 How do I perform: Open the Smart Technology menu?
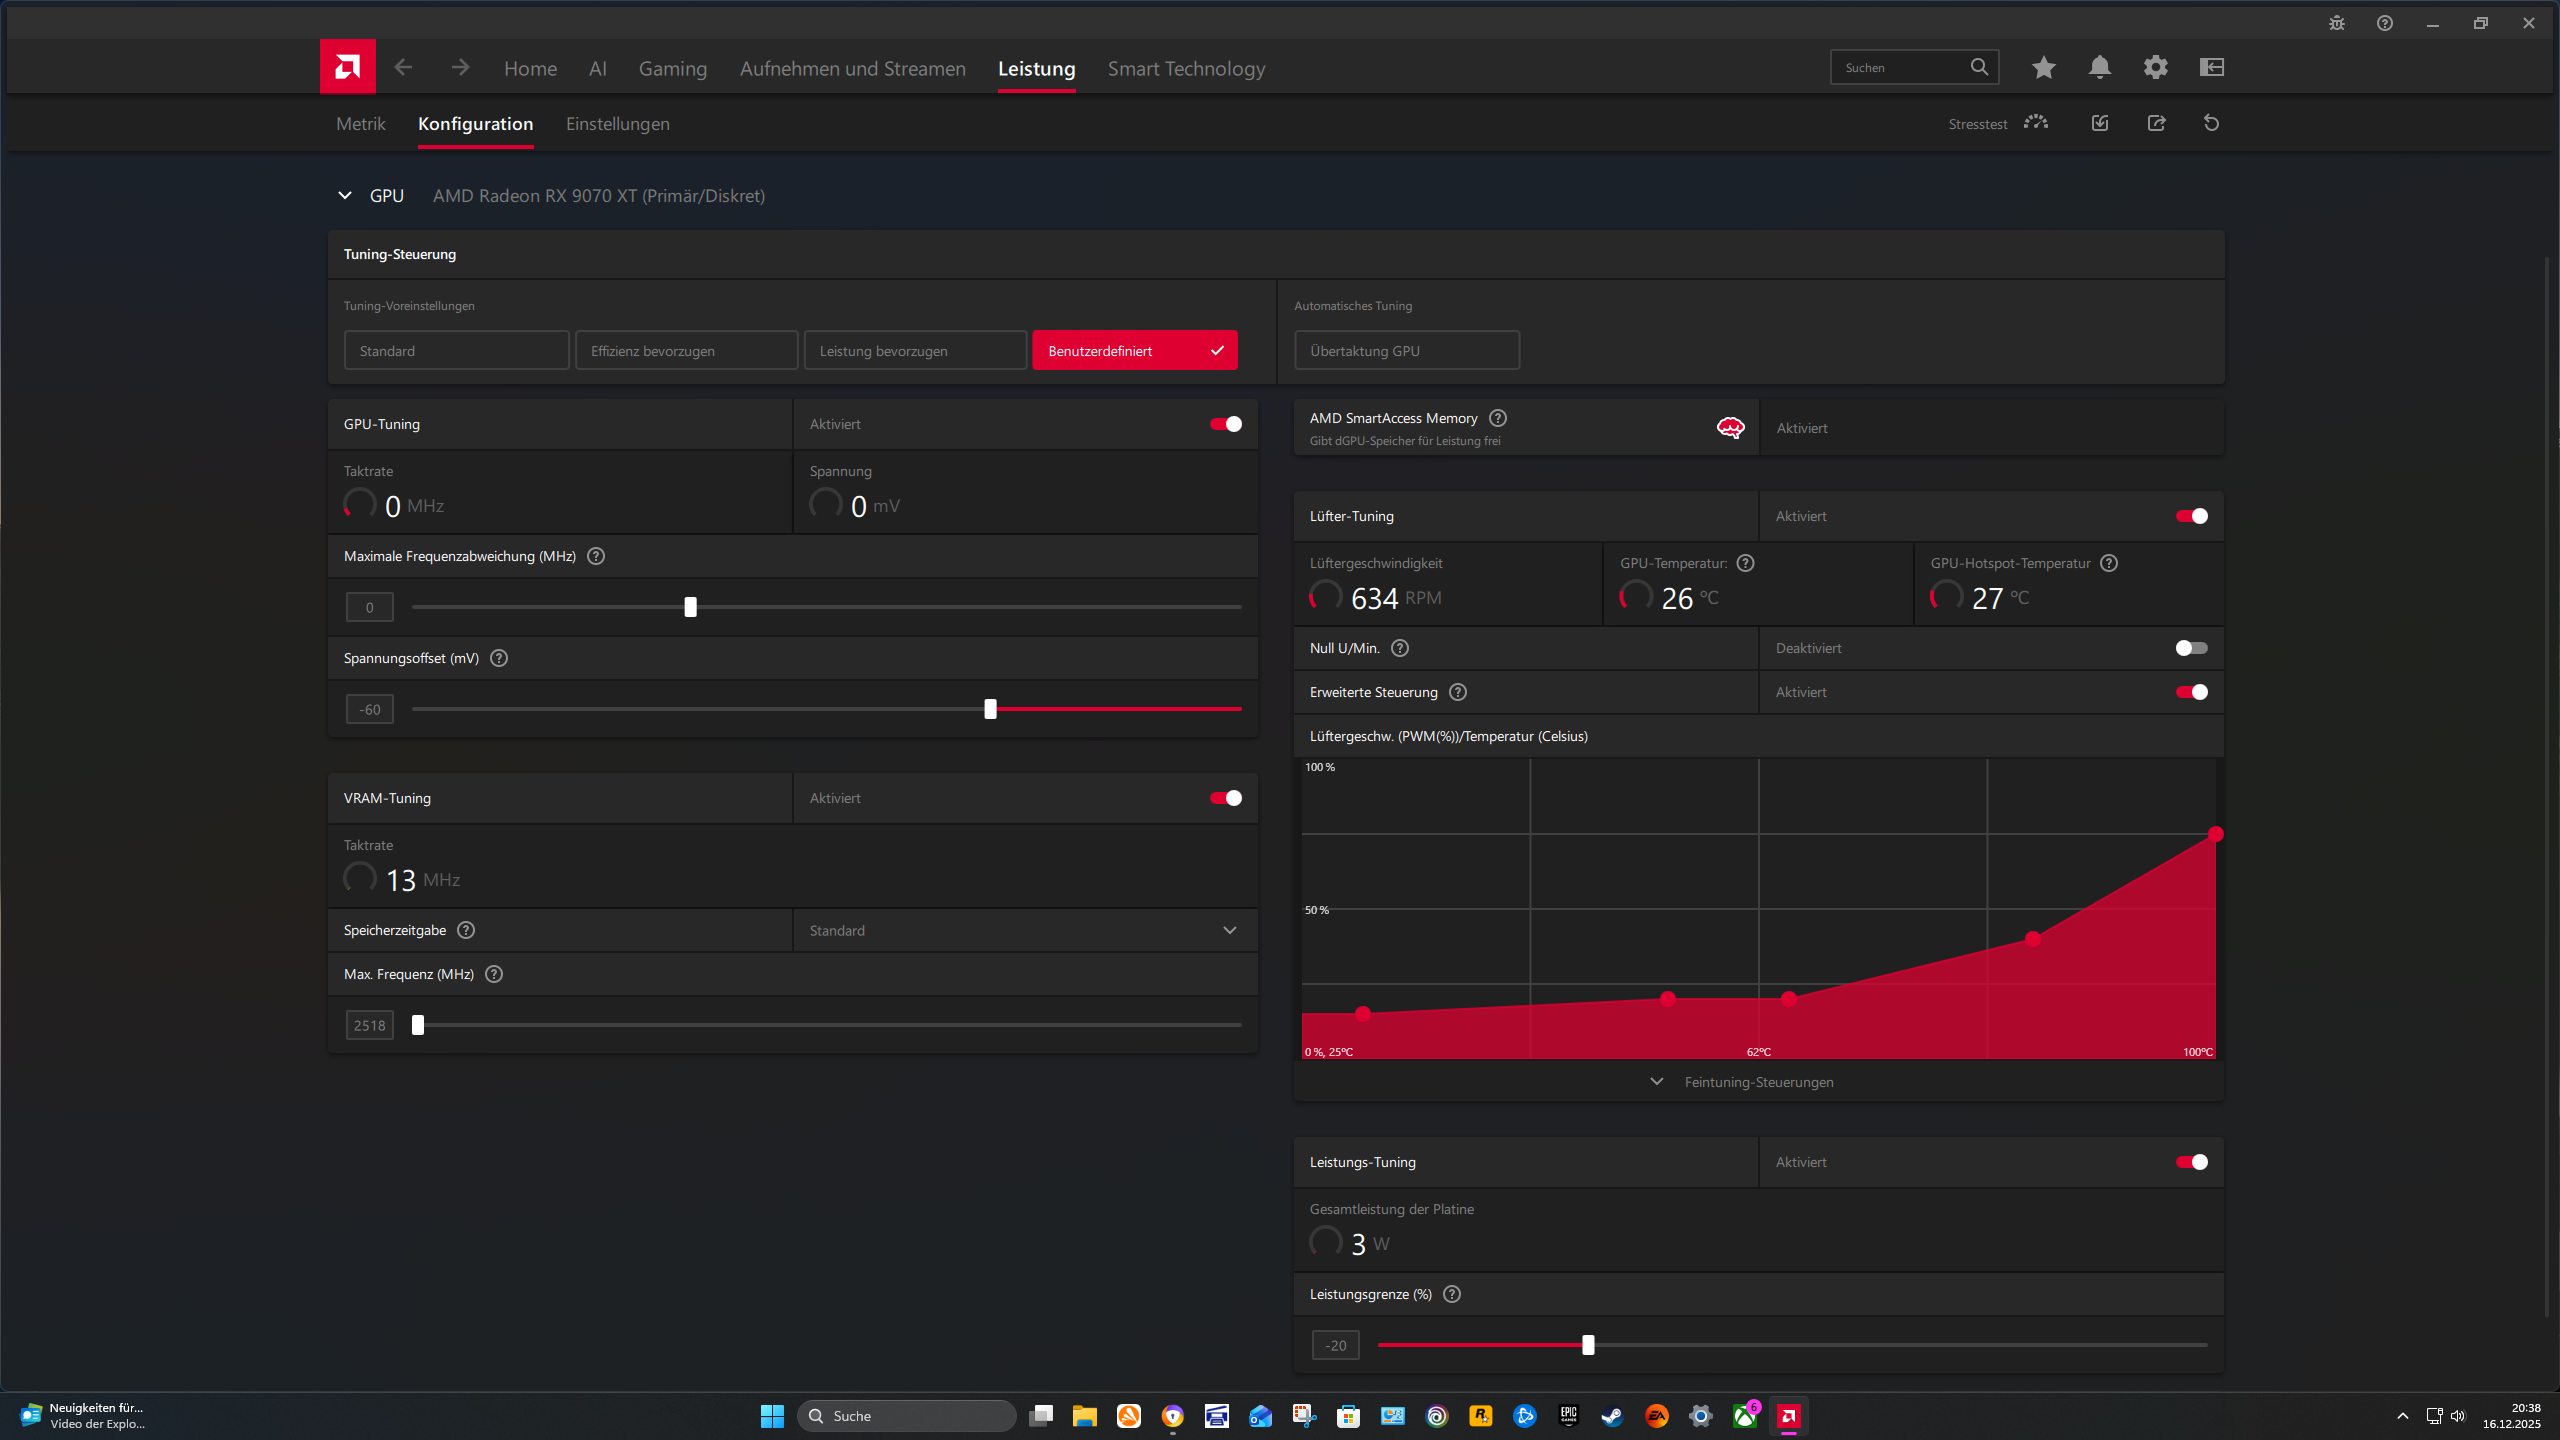click(1186, 68)
